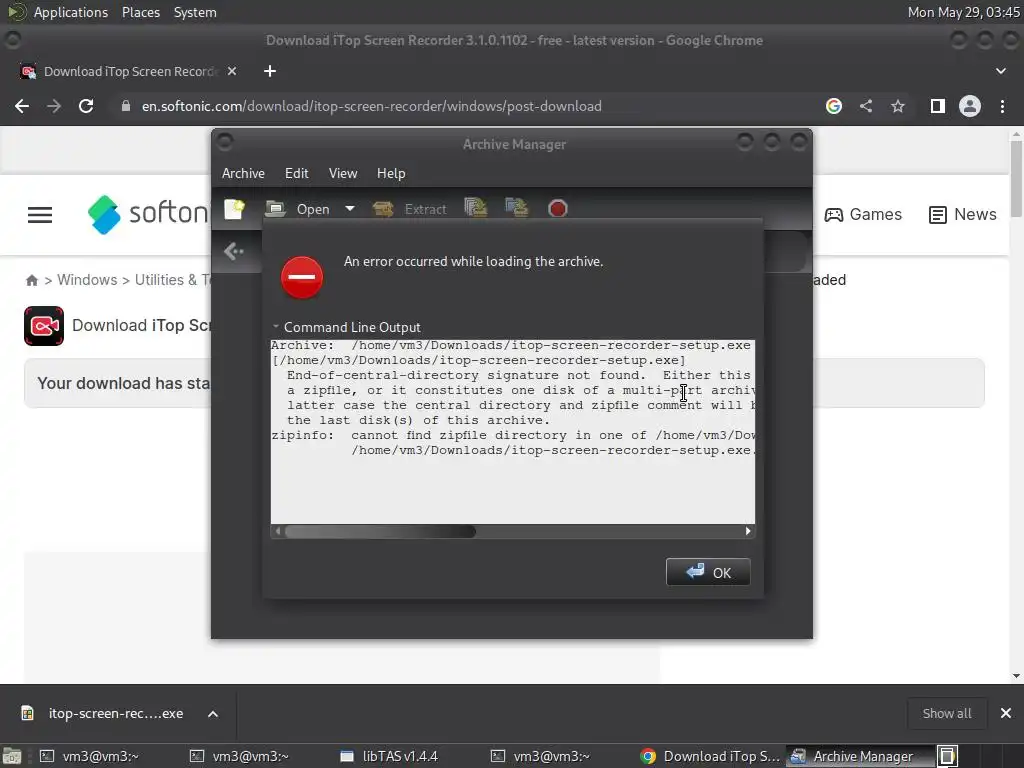
Task: Open Chrome three-dot menu
Action: (x=1002, y=106)
